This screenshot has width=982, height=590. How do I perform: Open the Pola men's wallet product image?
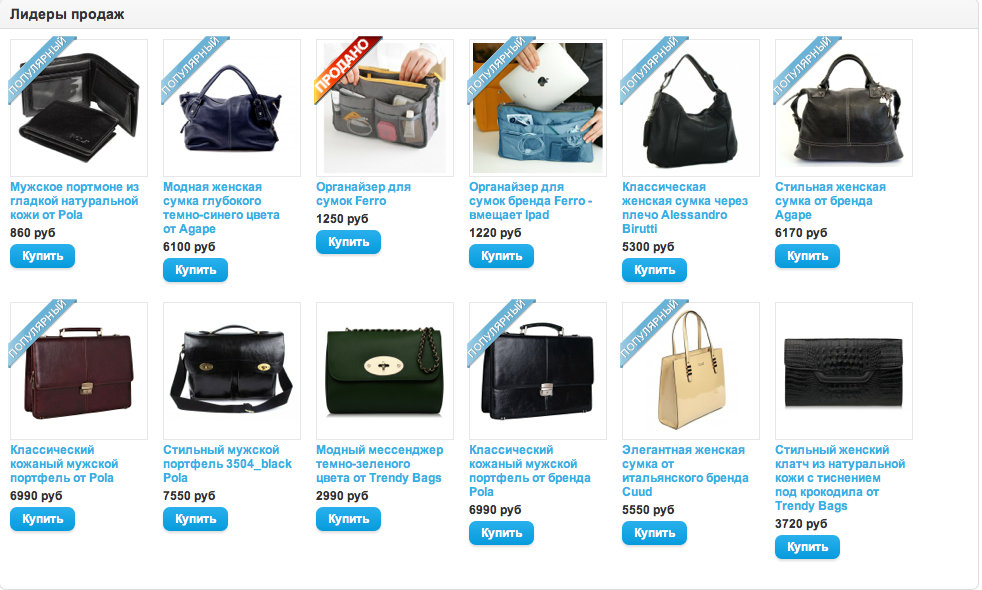[x=79, y=108]
